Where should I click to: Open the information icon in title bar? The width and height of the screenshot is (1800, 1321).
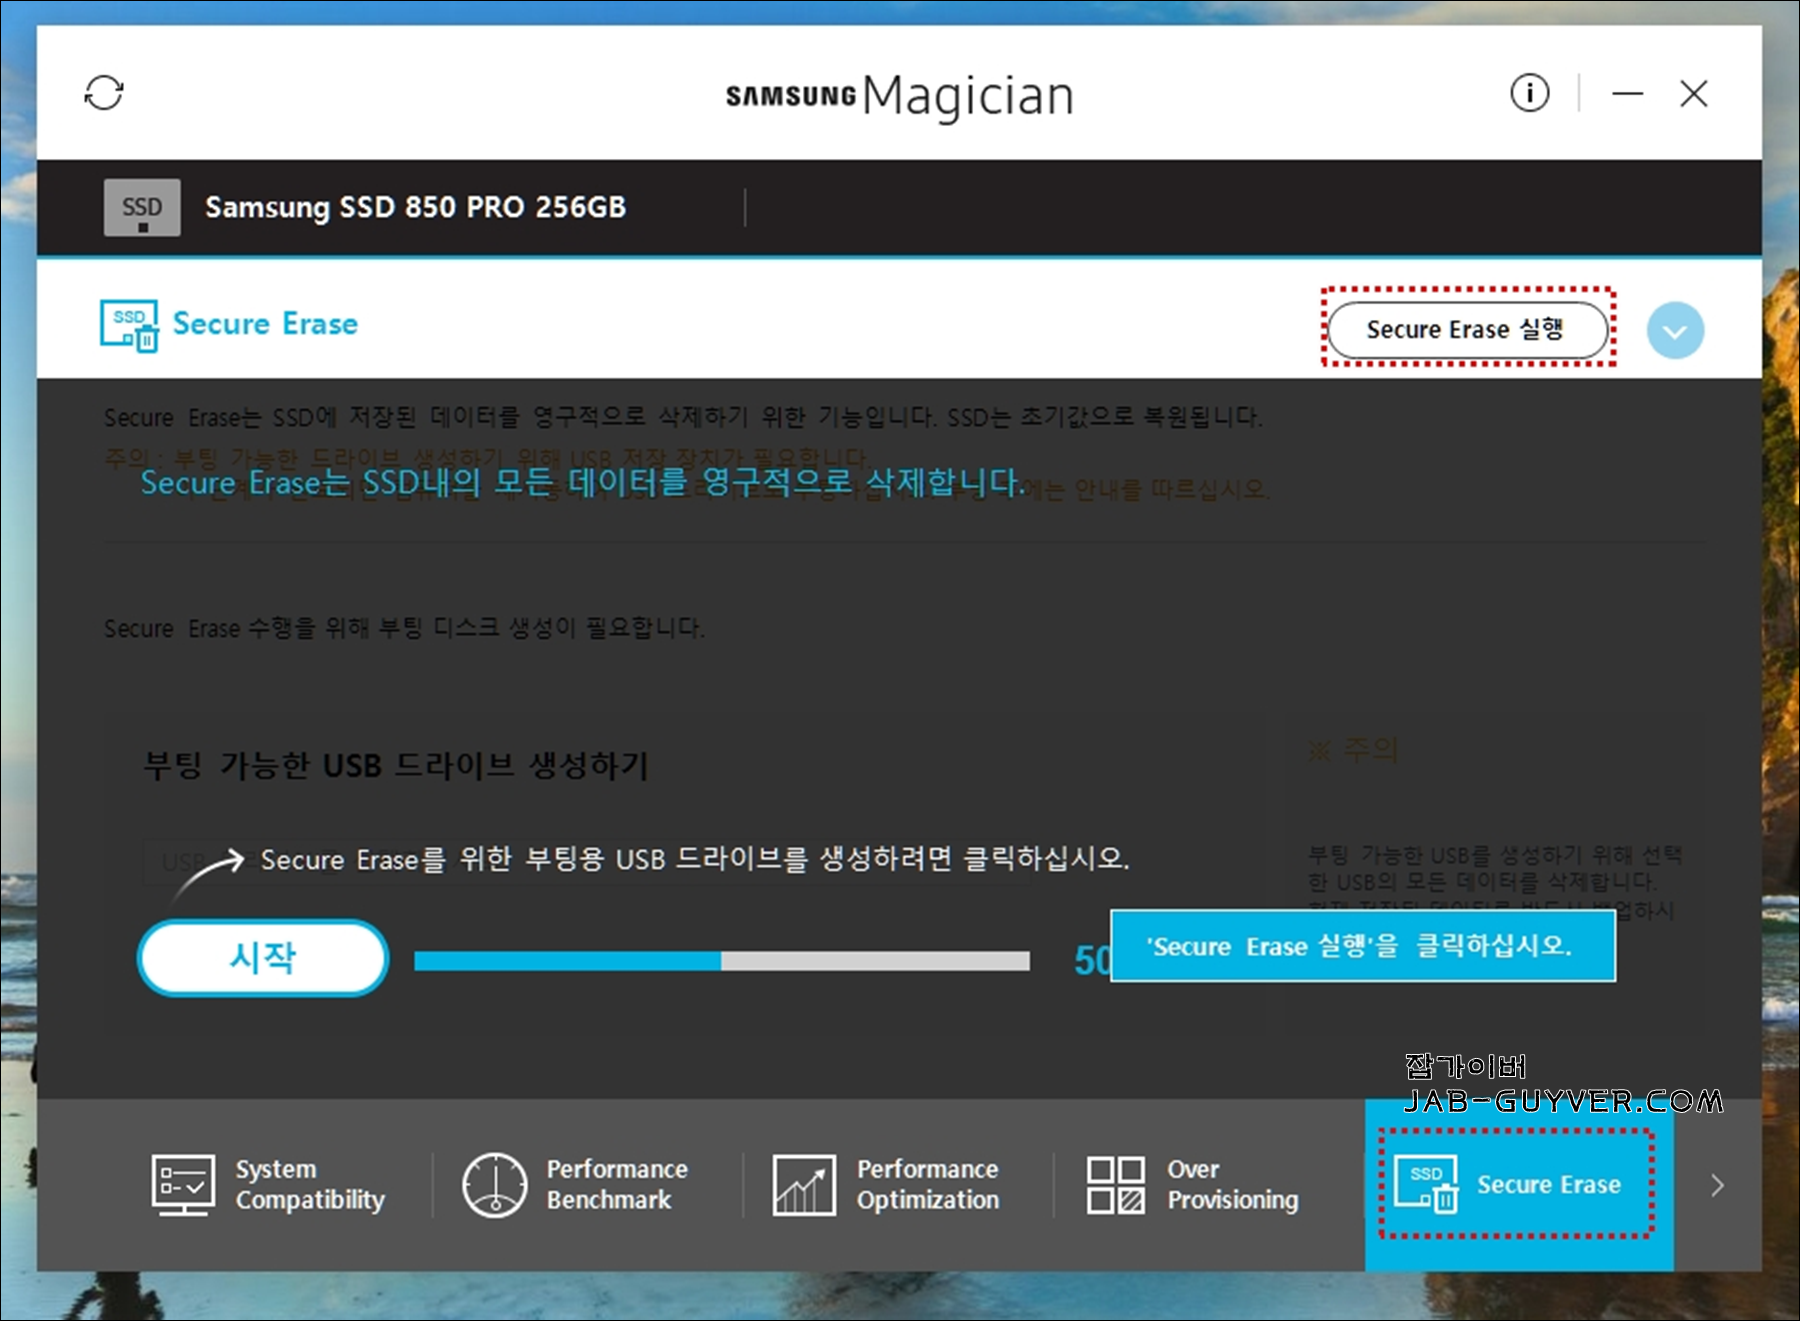[x=1529, y=93]
